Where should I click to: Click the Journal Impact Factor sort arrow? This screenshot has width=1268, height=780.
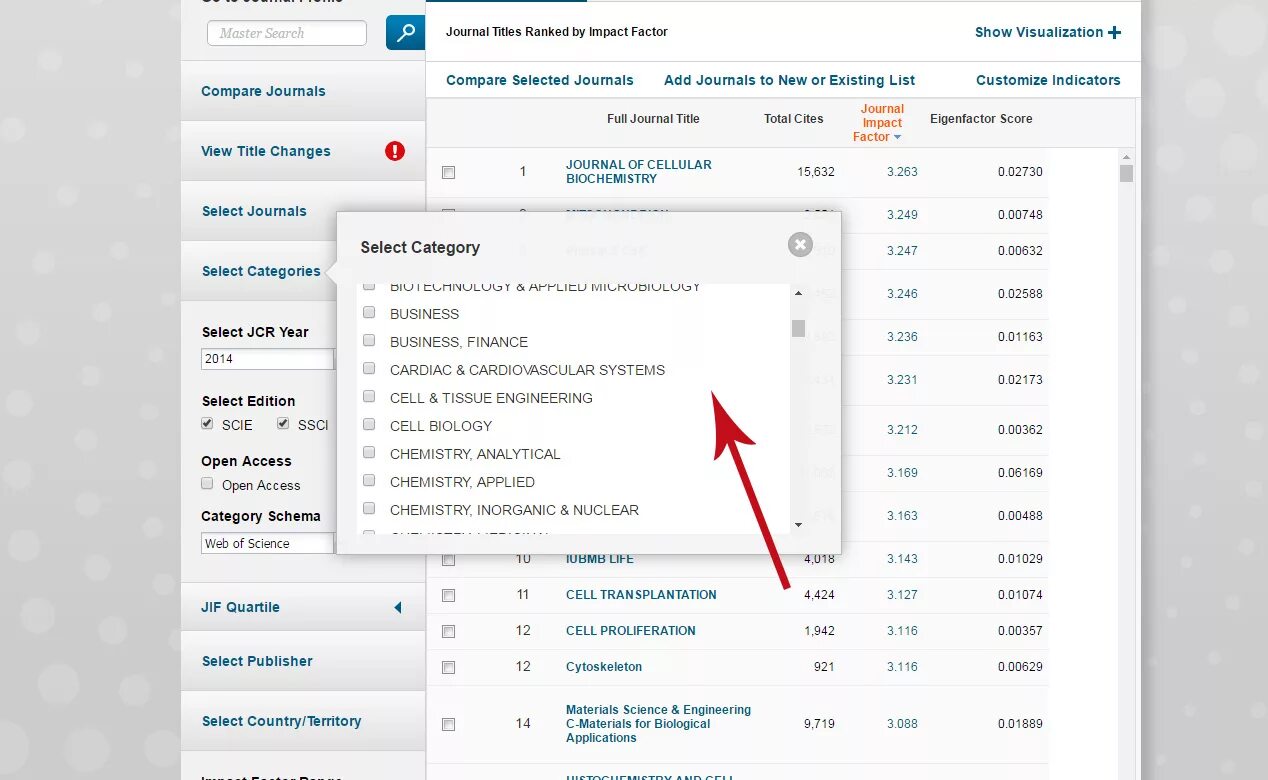(x=897, y=137)
